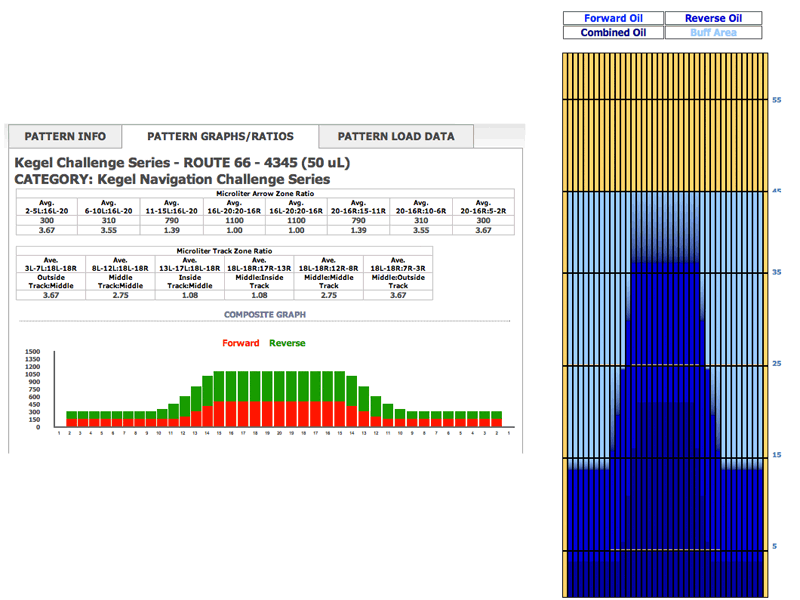Click the 1.08 ratio under 'Inside Track:Middle'
Viewport: 800px width, 600px height.
pos(190,295)
